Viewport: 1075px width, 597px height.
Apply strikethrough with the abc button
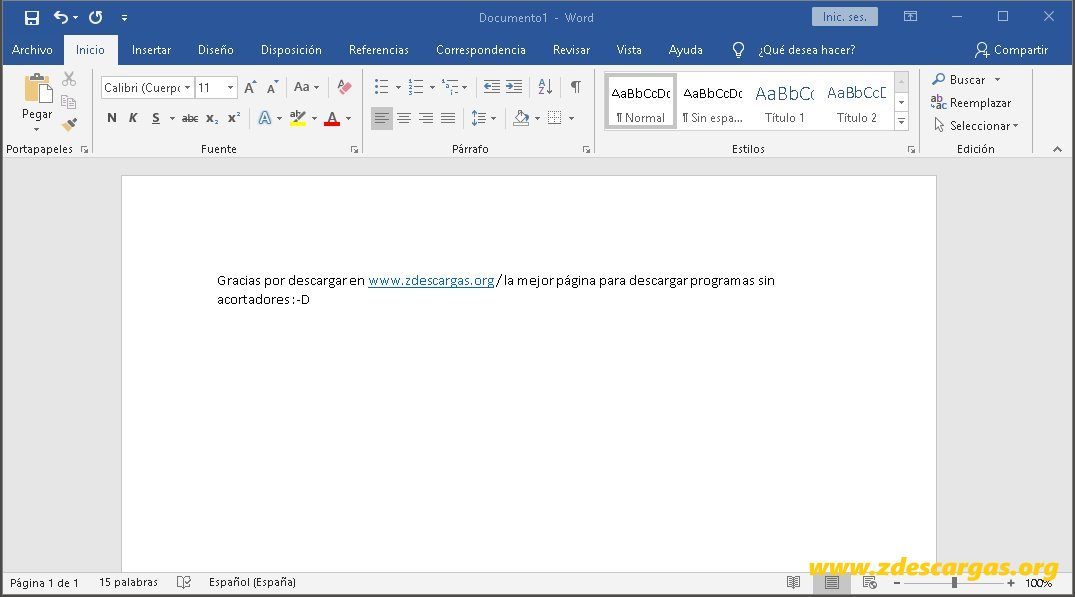[x=190, y=118]
